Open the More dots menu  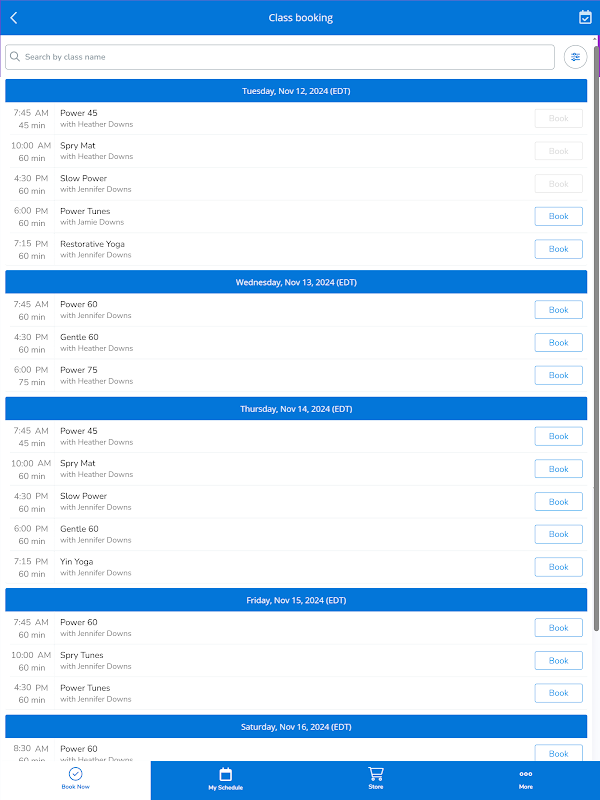[526, 774]
